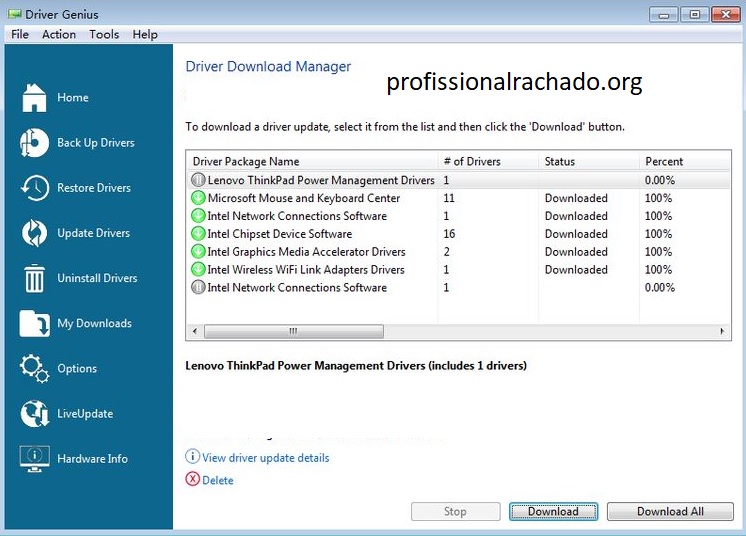Select the LiveUpdate globe icon

pyautogui.click(x=34, y=413)
